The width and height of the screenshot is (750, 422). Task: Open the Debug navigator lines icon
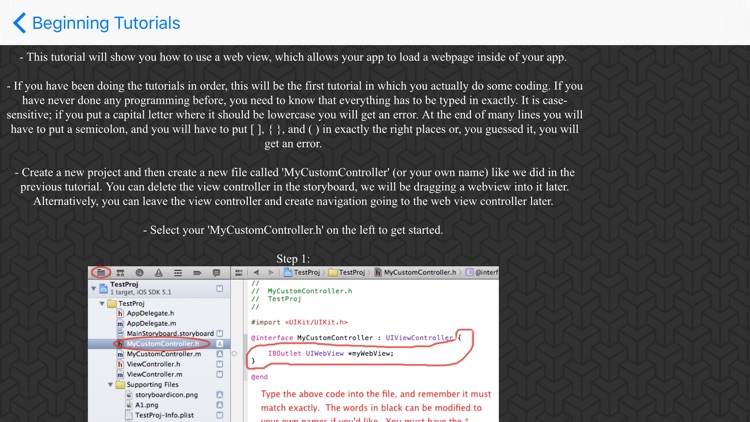(x=178, y=273)
